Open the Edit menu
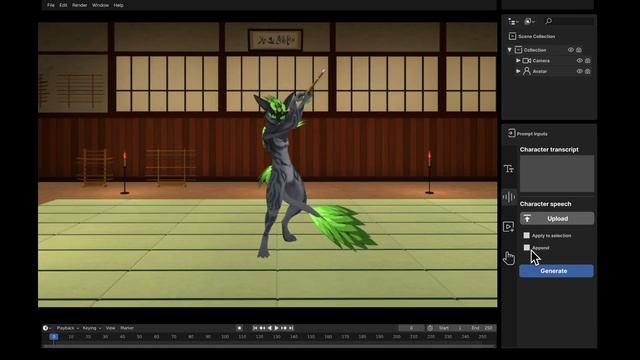640x360 pixels. point(63,5)
